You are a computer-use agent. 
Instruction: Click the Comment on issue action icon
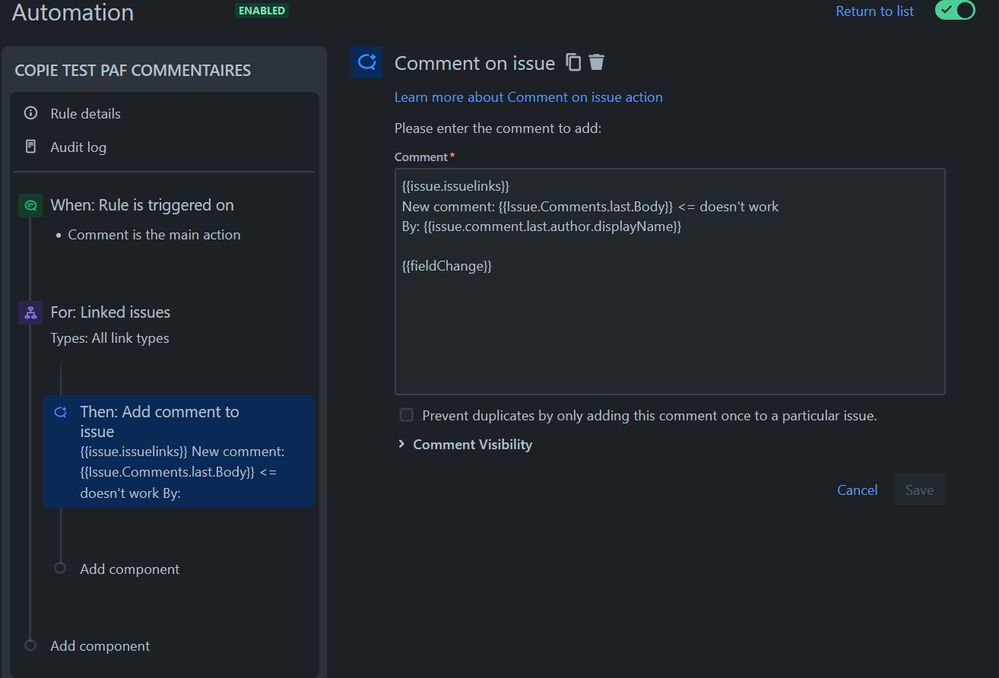[366, 62]
